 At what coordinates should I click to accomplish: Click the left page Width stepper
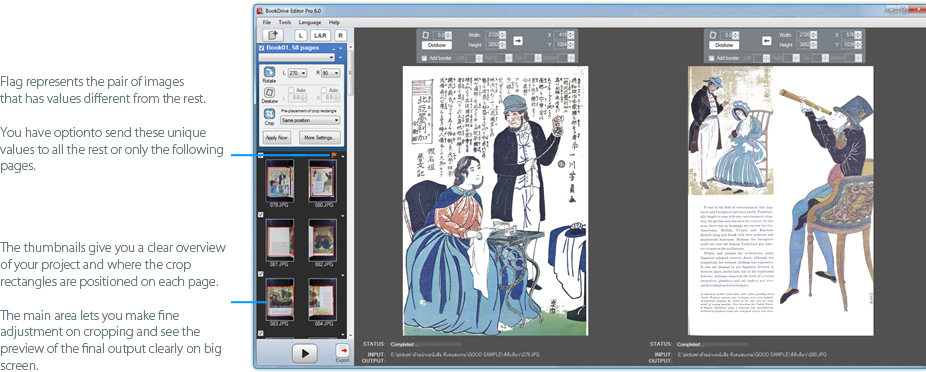503,35
